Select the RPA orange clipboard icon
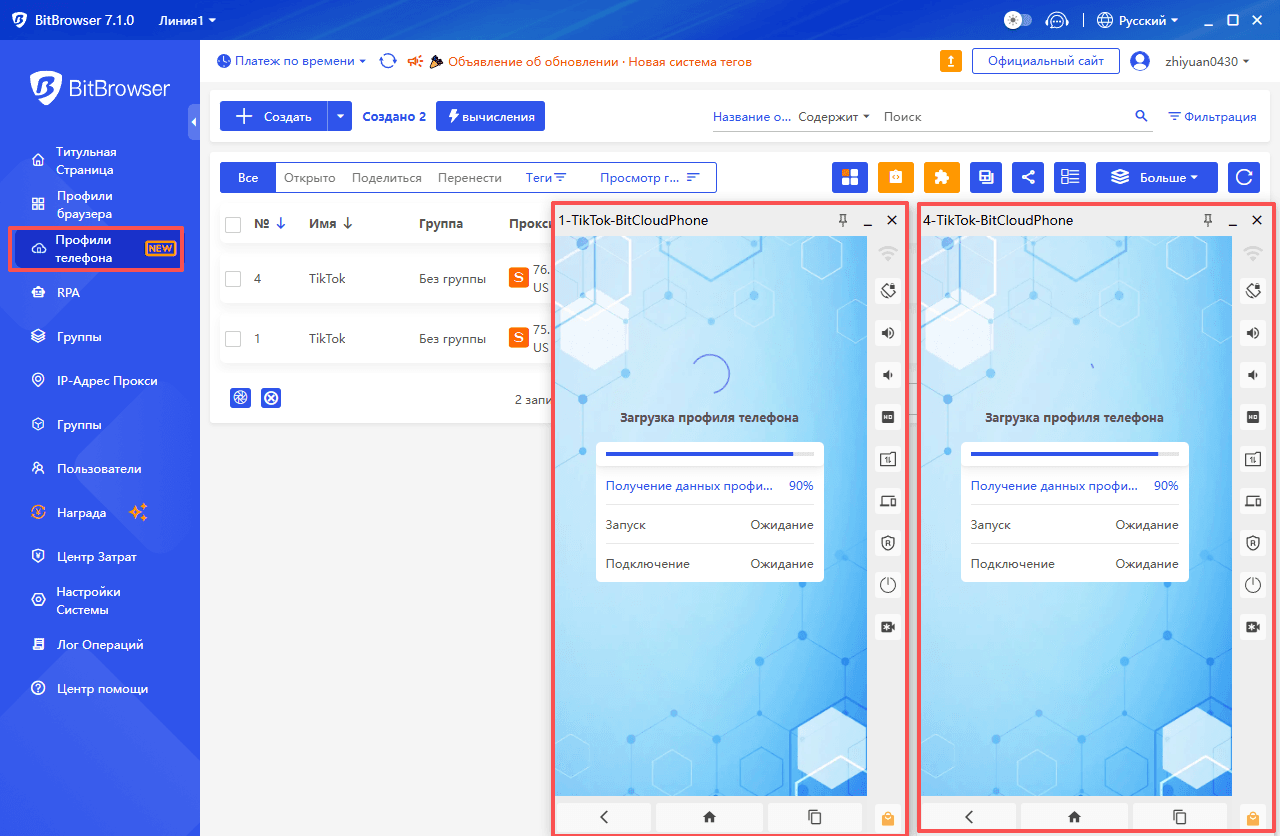 coord(895,177)
